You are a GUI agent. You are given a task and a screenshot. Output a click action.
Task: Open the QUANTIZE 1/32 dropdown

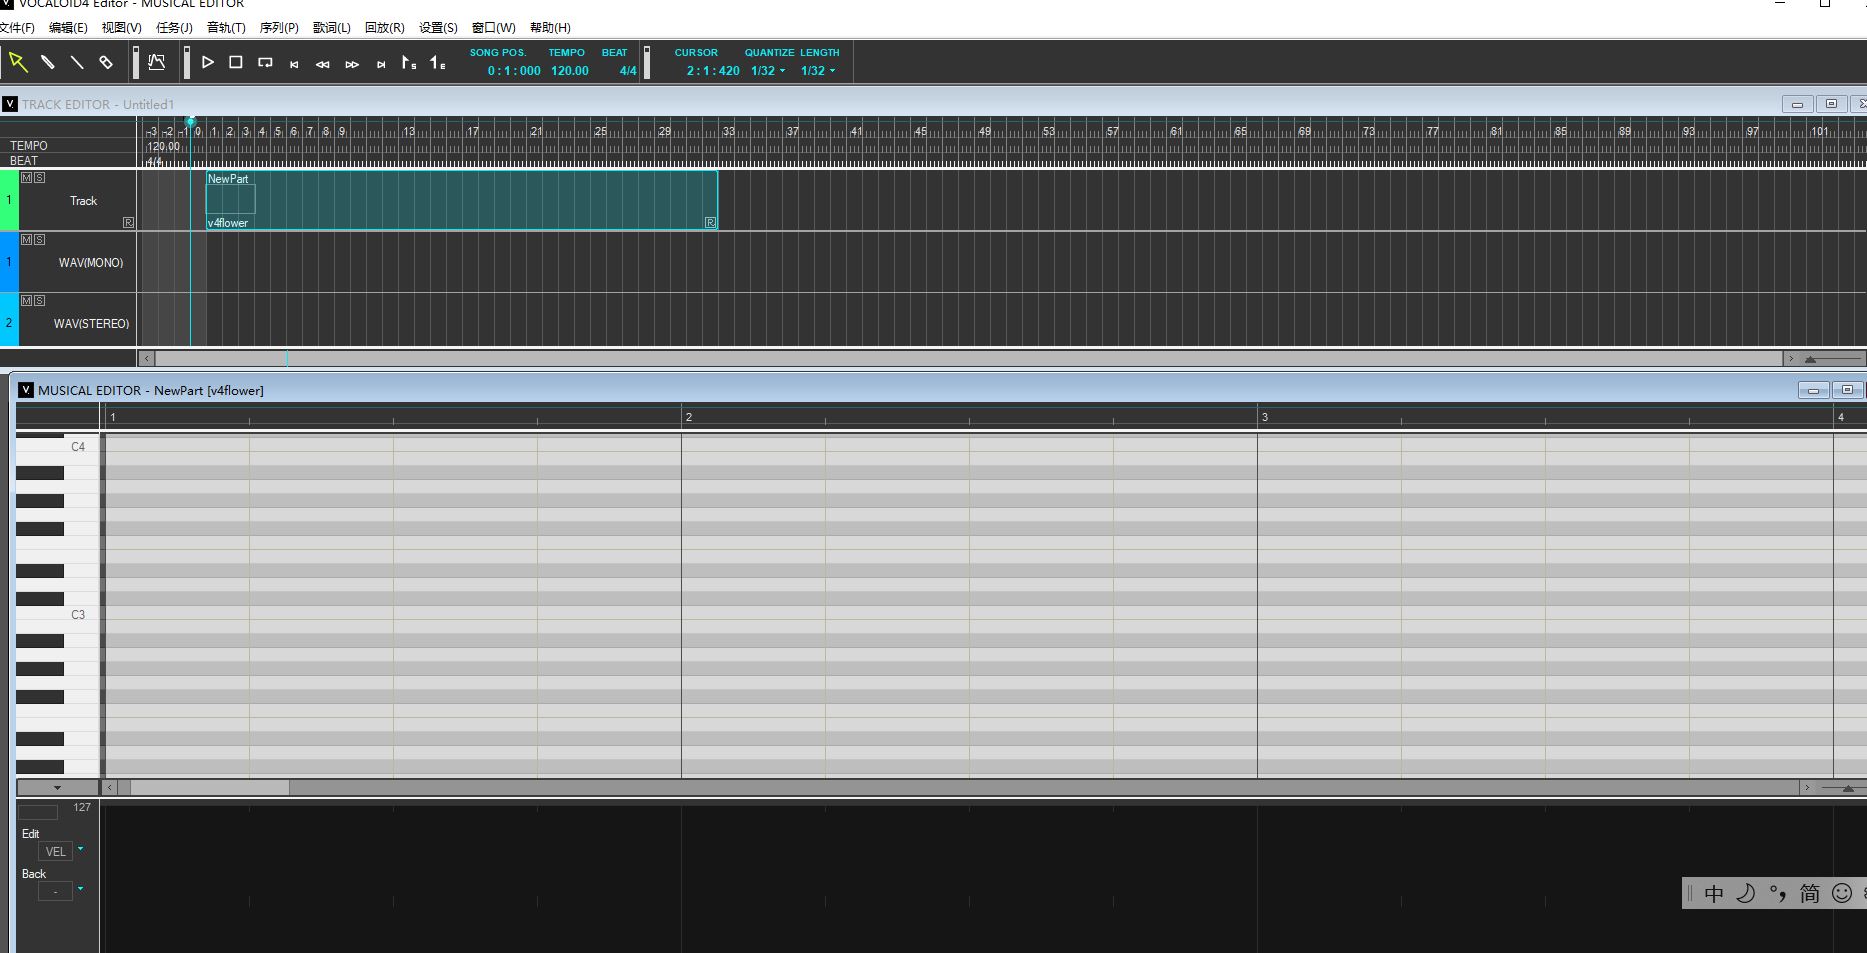tap(768, 71)
